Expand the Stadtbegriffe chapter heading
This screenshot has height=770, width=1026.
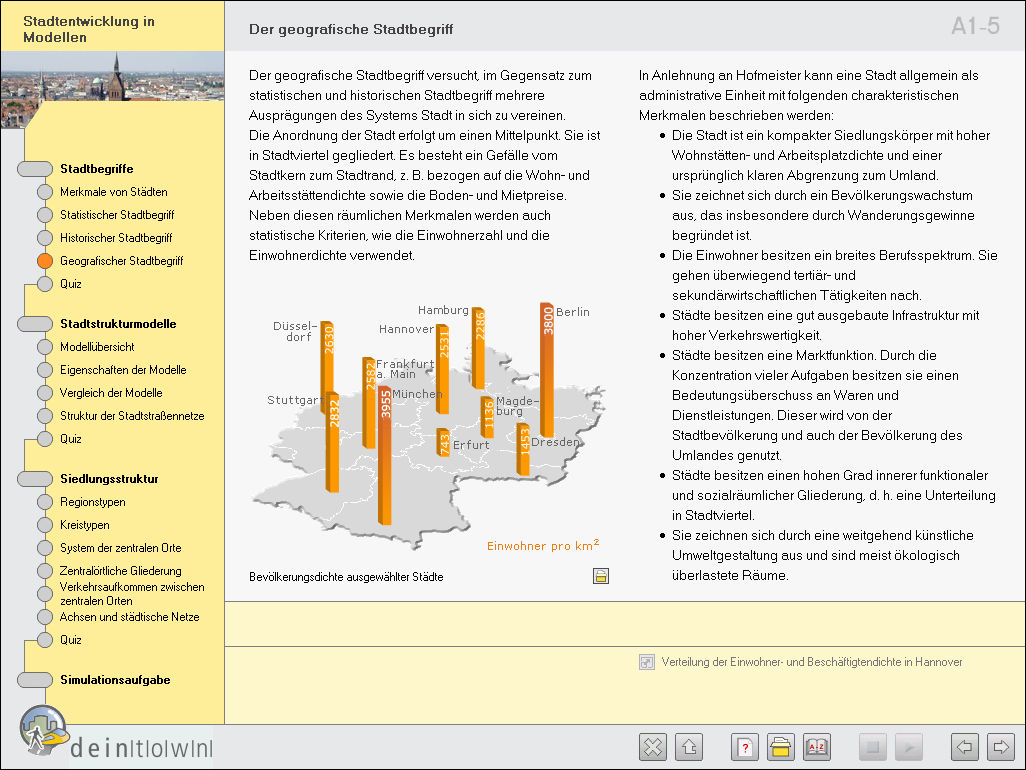coord(96,169)
